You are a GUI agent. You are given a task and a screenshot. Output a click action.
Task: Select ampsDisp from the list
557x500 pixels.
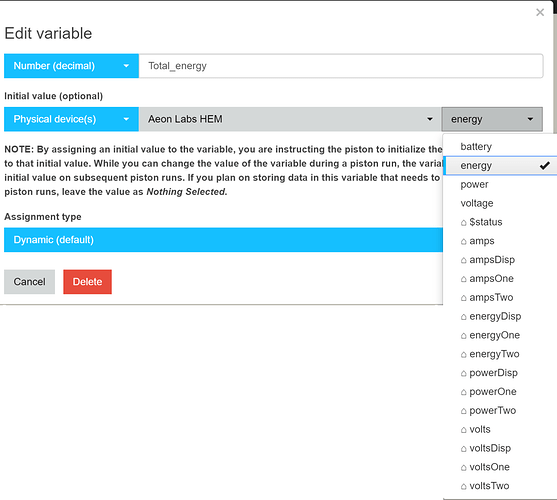tap(500, 259)
